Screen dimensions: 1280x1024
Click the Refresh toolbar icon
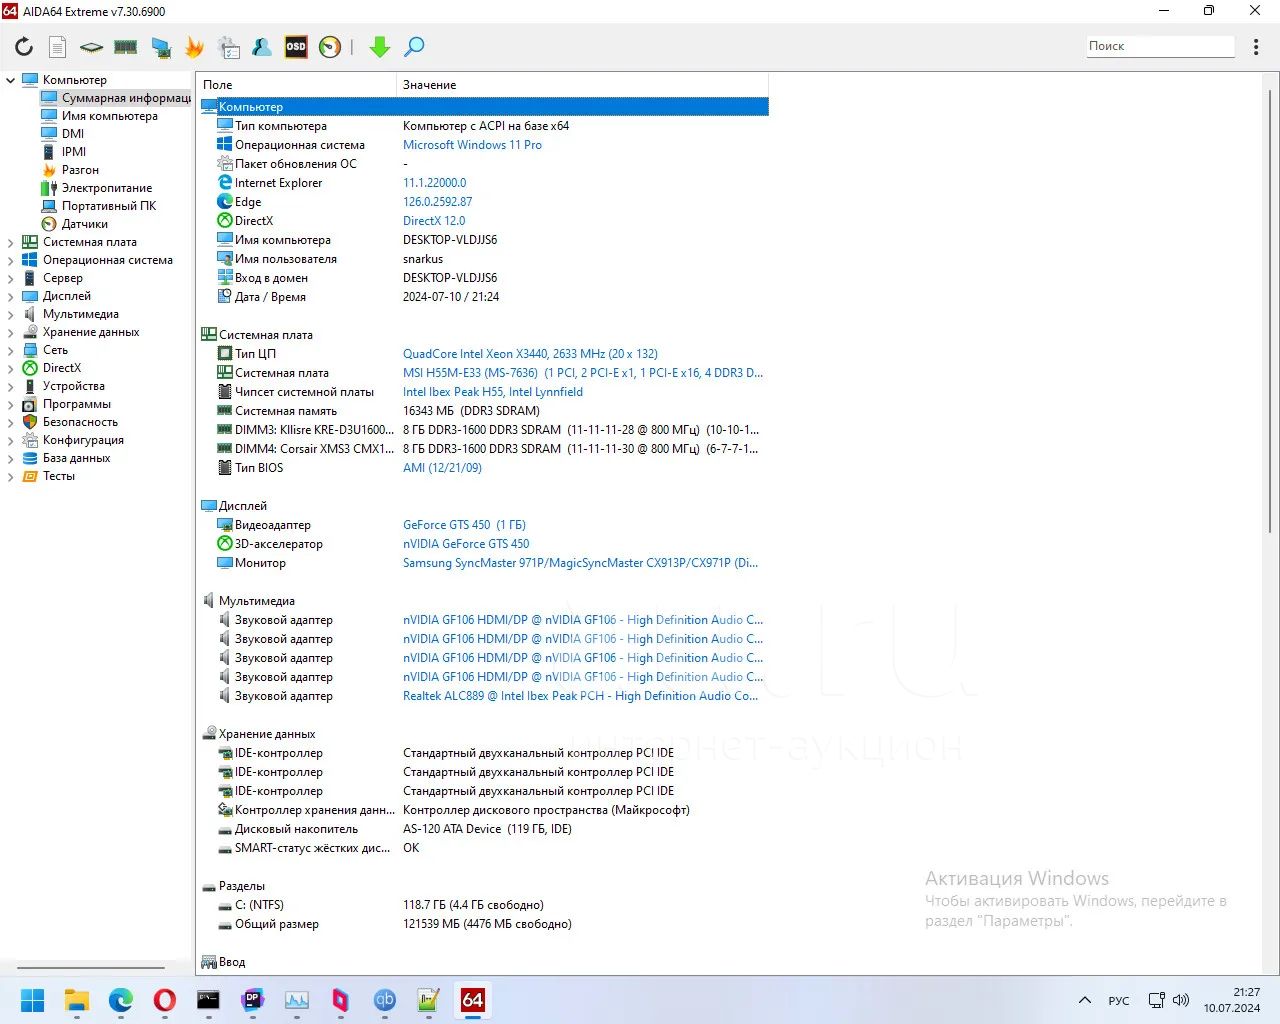coord(24,47)
